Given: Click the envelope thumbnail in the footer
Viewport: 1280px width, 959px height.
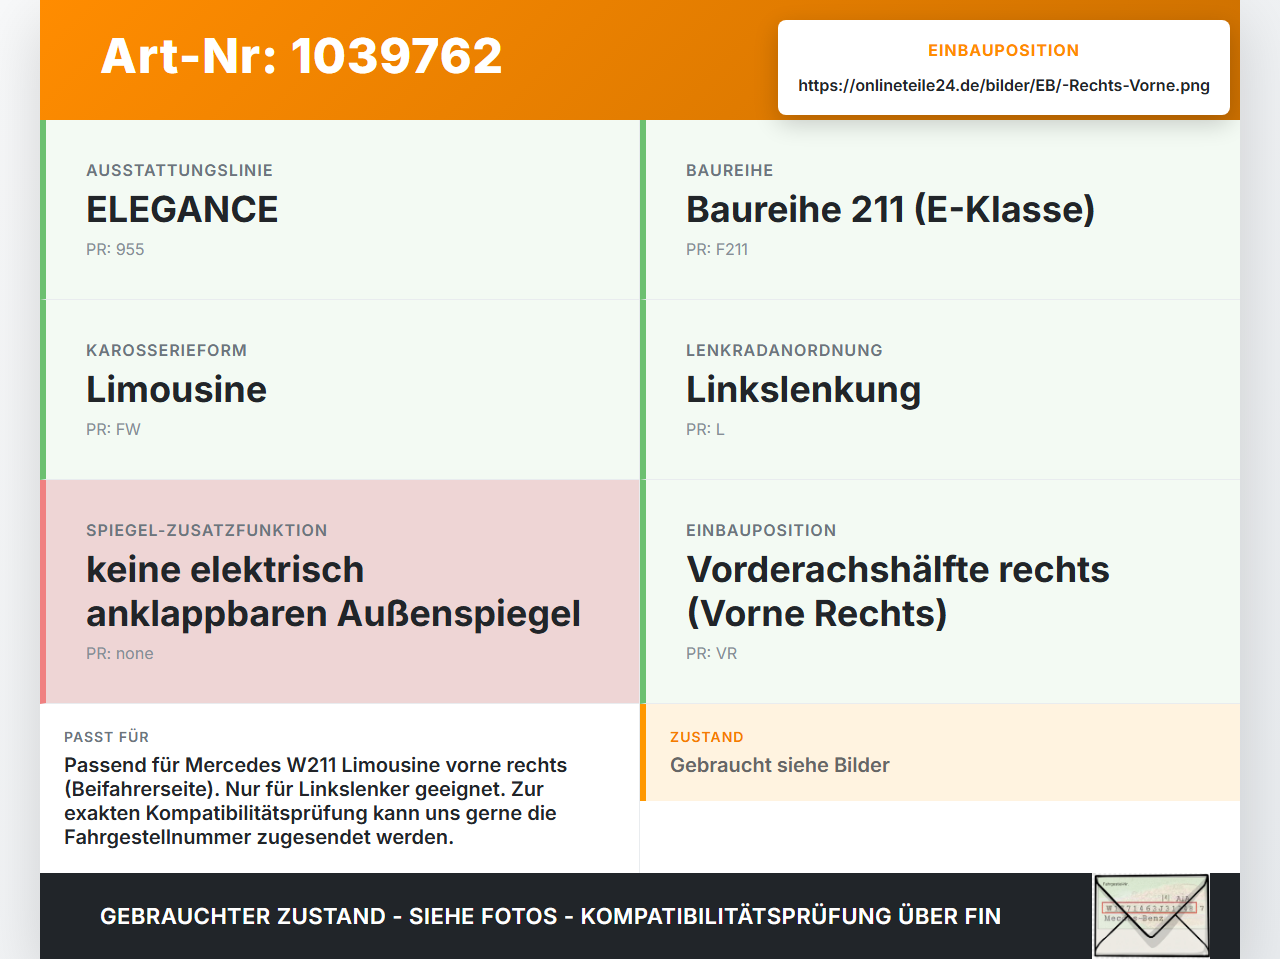Looking at the screenshot, I should 1151,916.
